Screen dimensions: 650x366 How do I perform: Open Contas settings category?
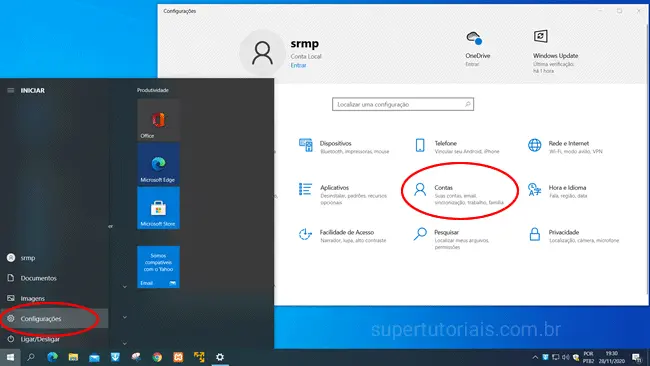click(x=458, y=194)
